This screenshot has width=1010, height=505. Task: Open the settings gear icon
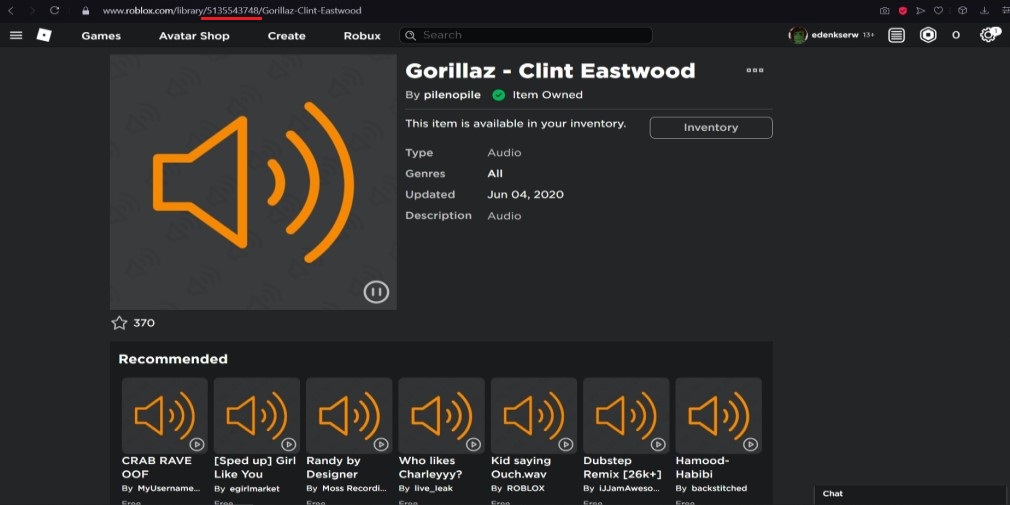(988, 35)
